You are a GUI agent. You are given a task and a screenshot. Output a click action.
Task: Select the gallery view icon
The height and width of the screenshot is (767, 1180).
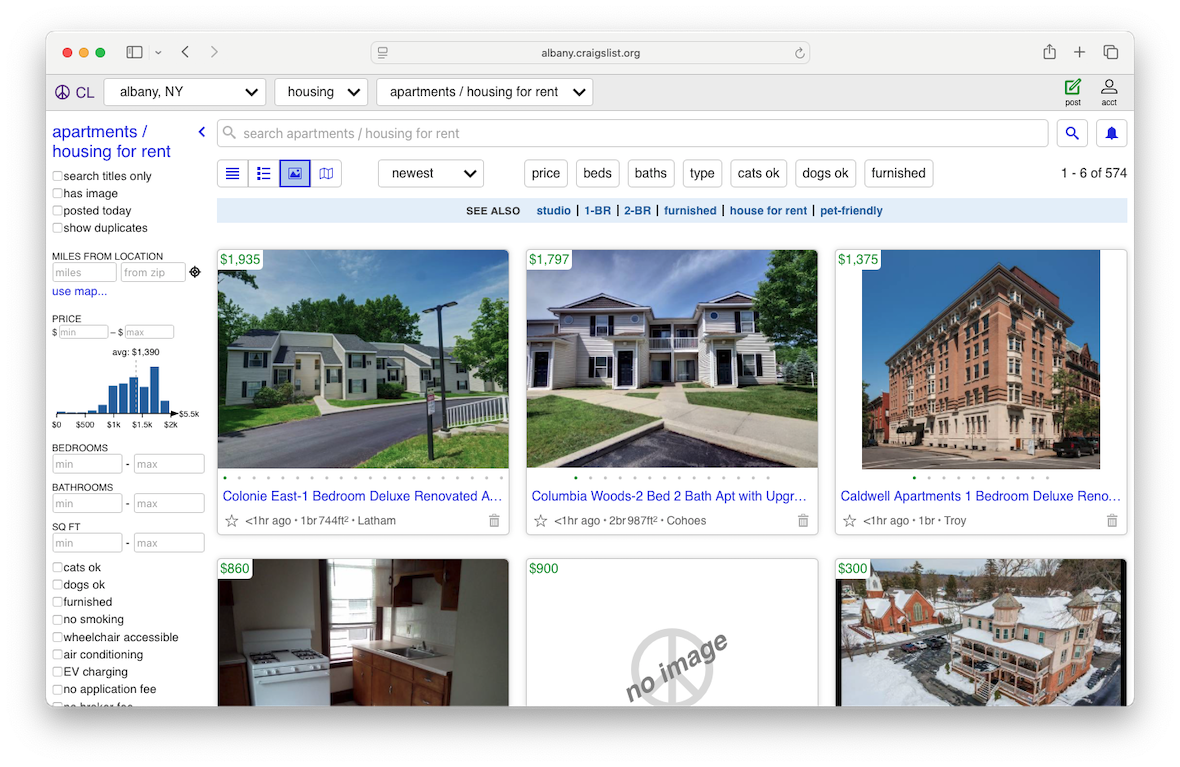[295, 173]
